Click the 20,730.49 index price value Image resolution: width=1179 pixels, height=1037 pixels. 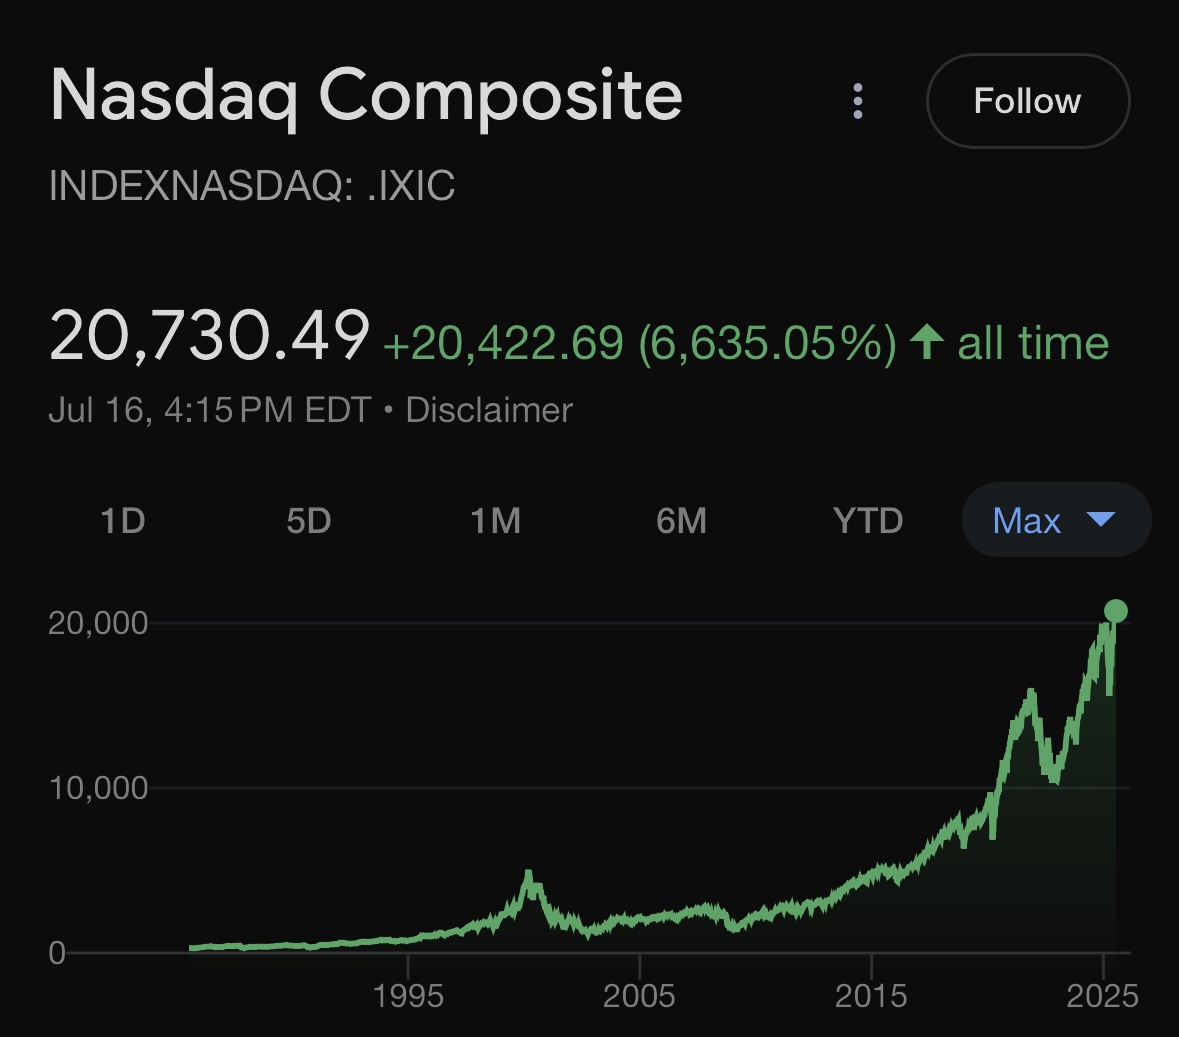[209, 336]
